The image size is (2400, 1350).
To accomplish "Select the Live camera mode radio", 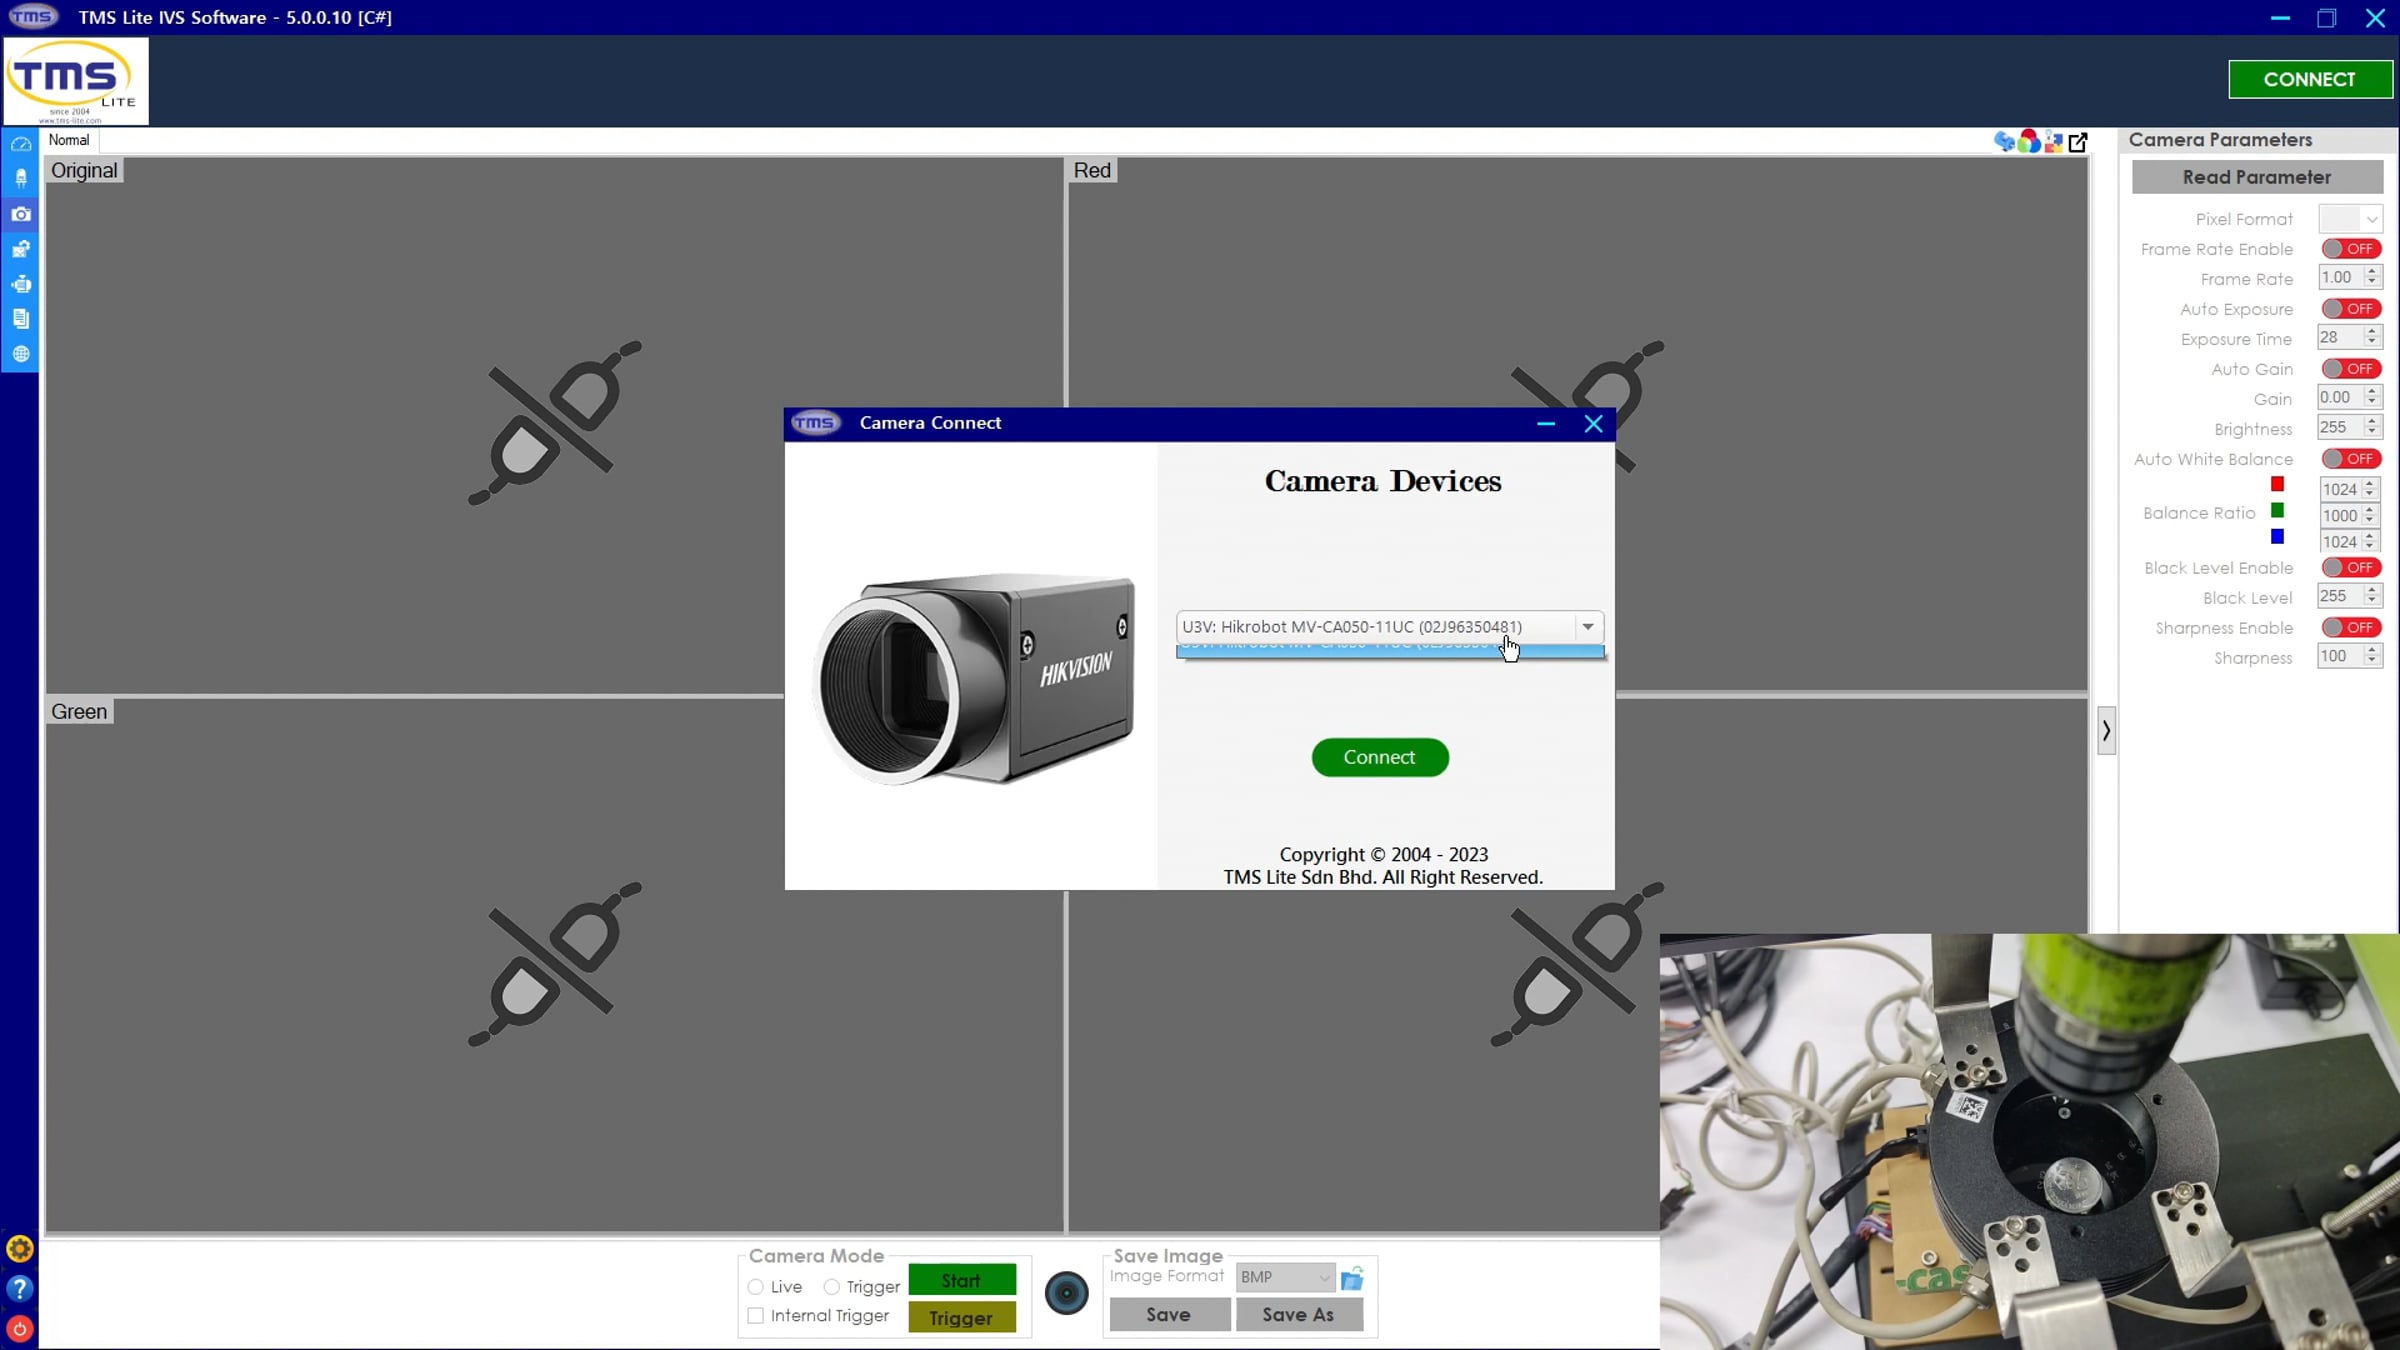I will [756, 1287].
